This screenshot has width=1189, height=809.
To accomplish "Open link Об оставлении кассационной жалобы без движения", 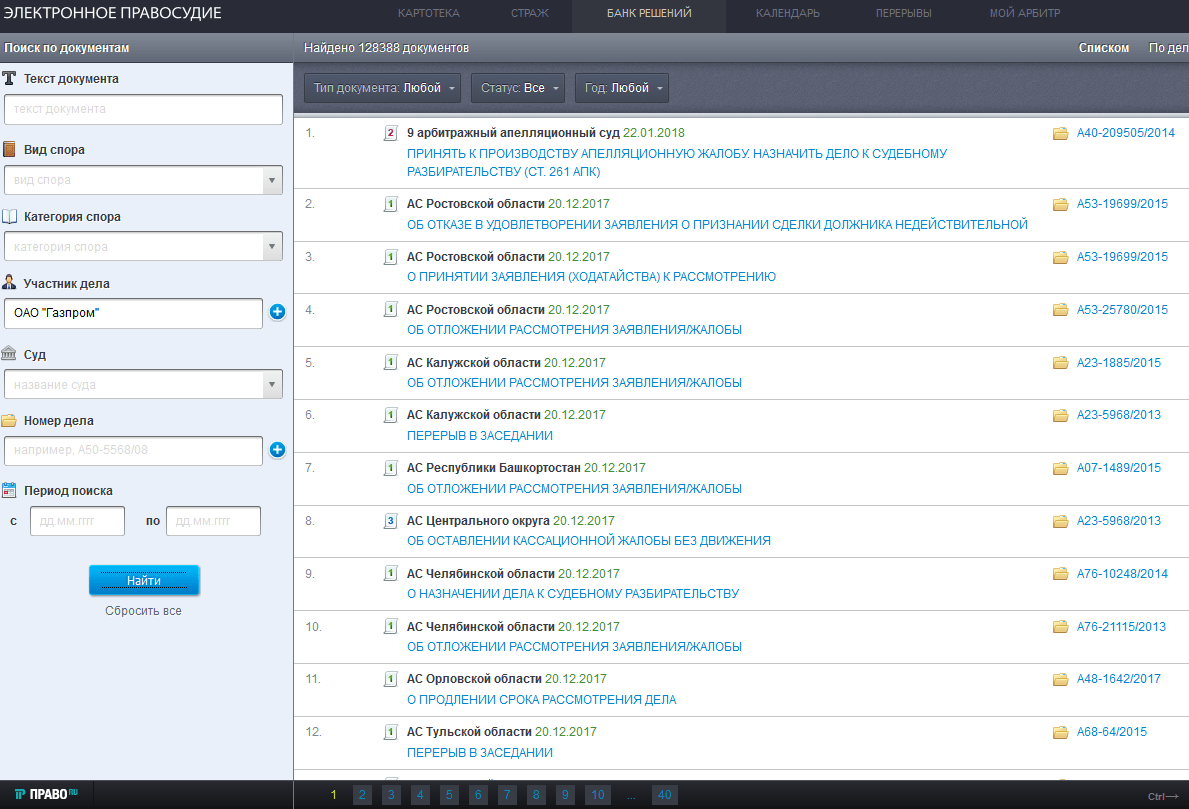I will click(588, 541).
